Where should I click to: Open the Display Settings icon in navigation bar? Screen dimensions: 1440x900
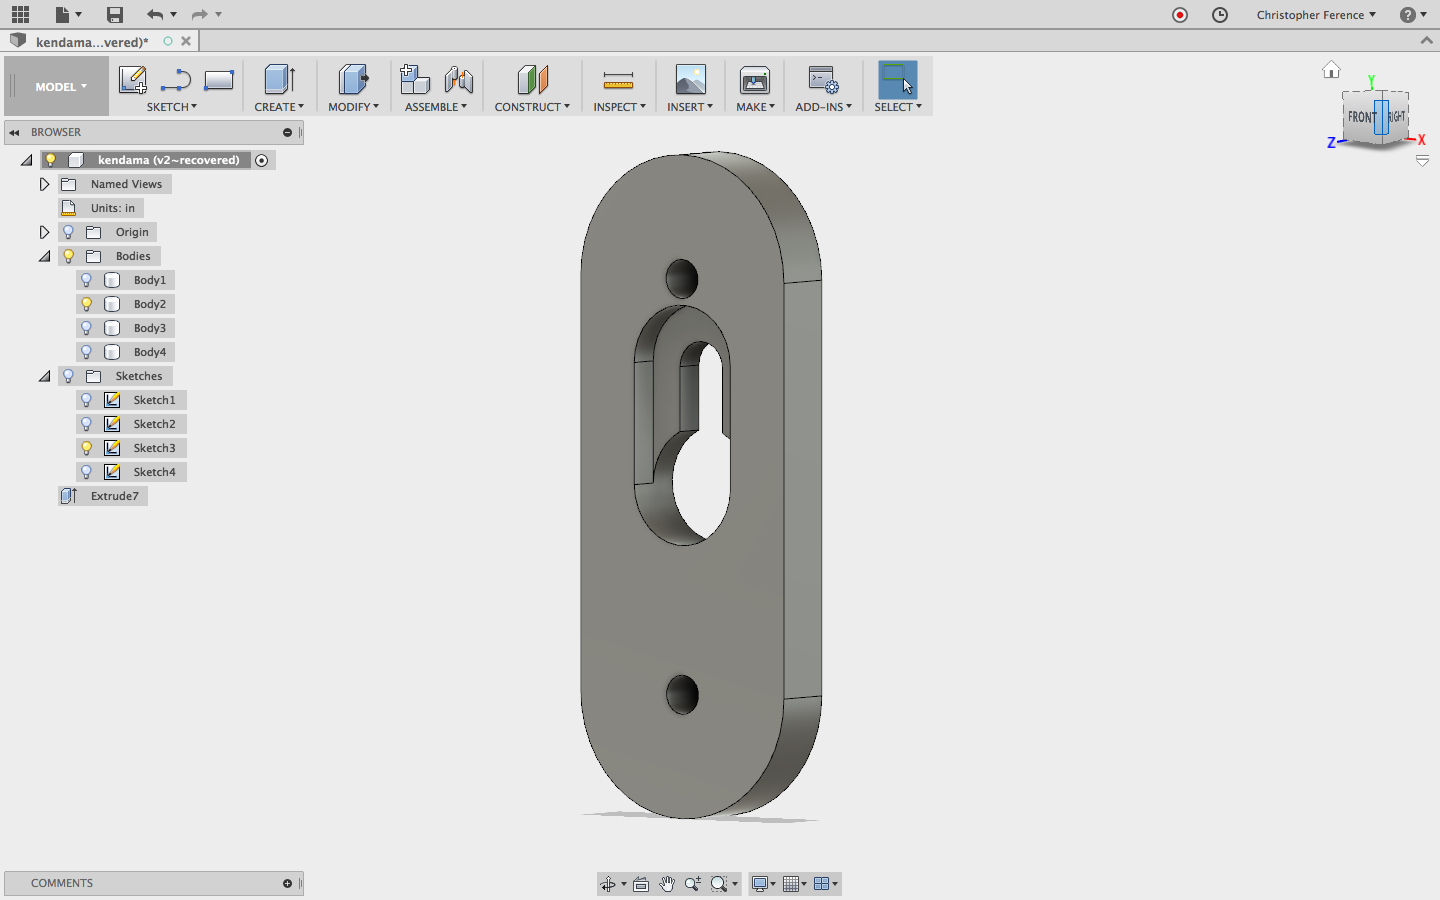pos(764,884)
